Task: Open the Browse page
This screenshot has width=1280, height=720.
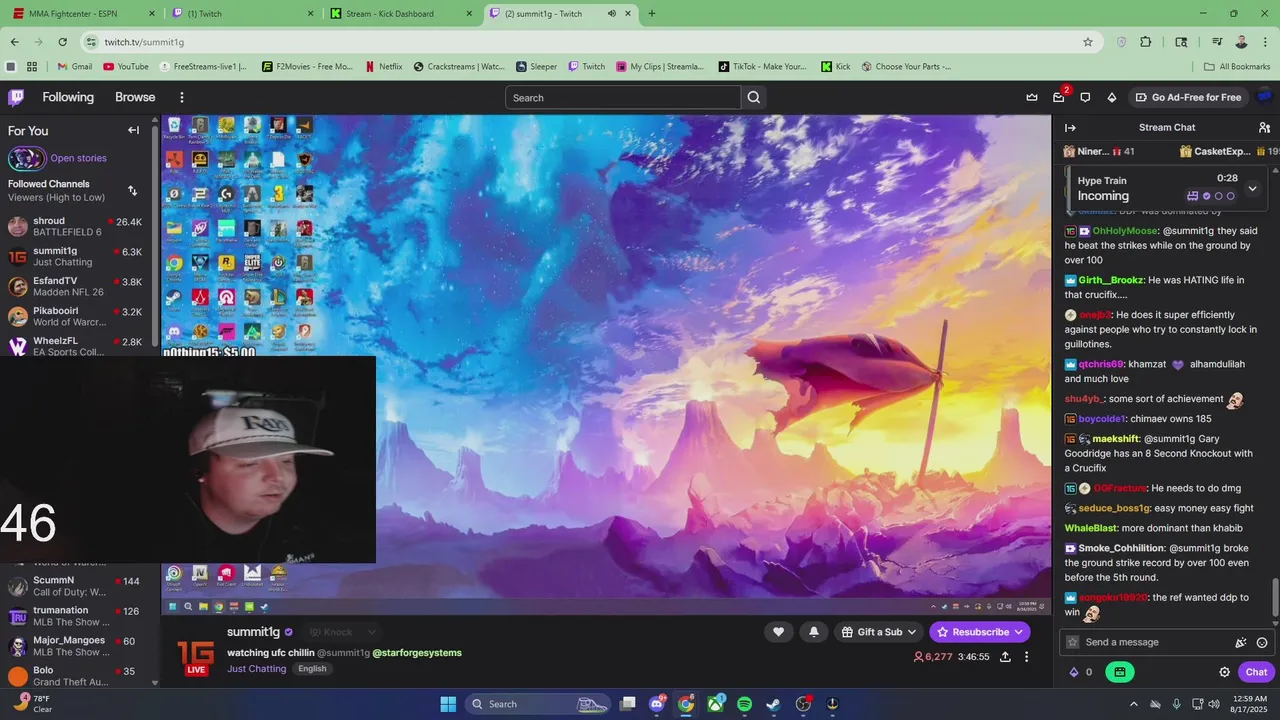Action: tap(135, 97)
